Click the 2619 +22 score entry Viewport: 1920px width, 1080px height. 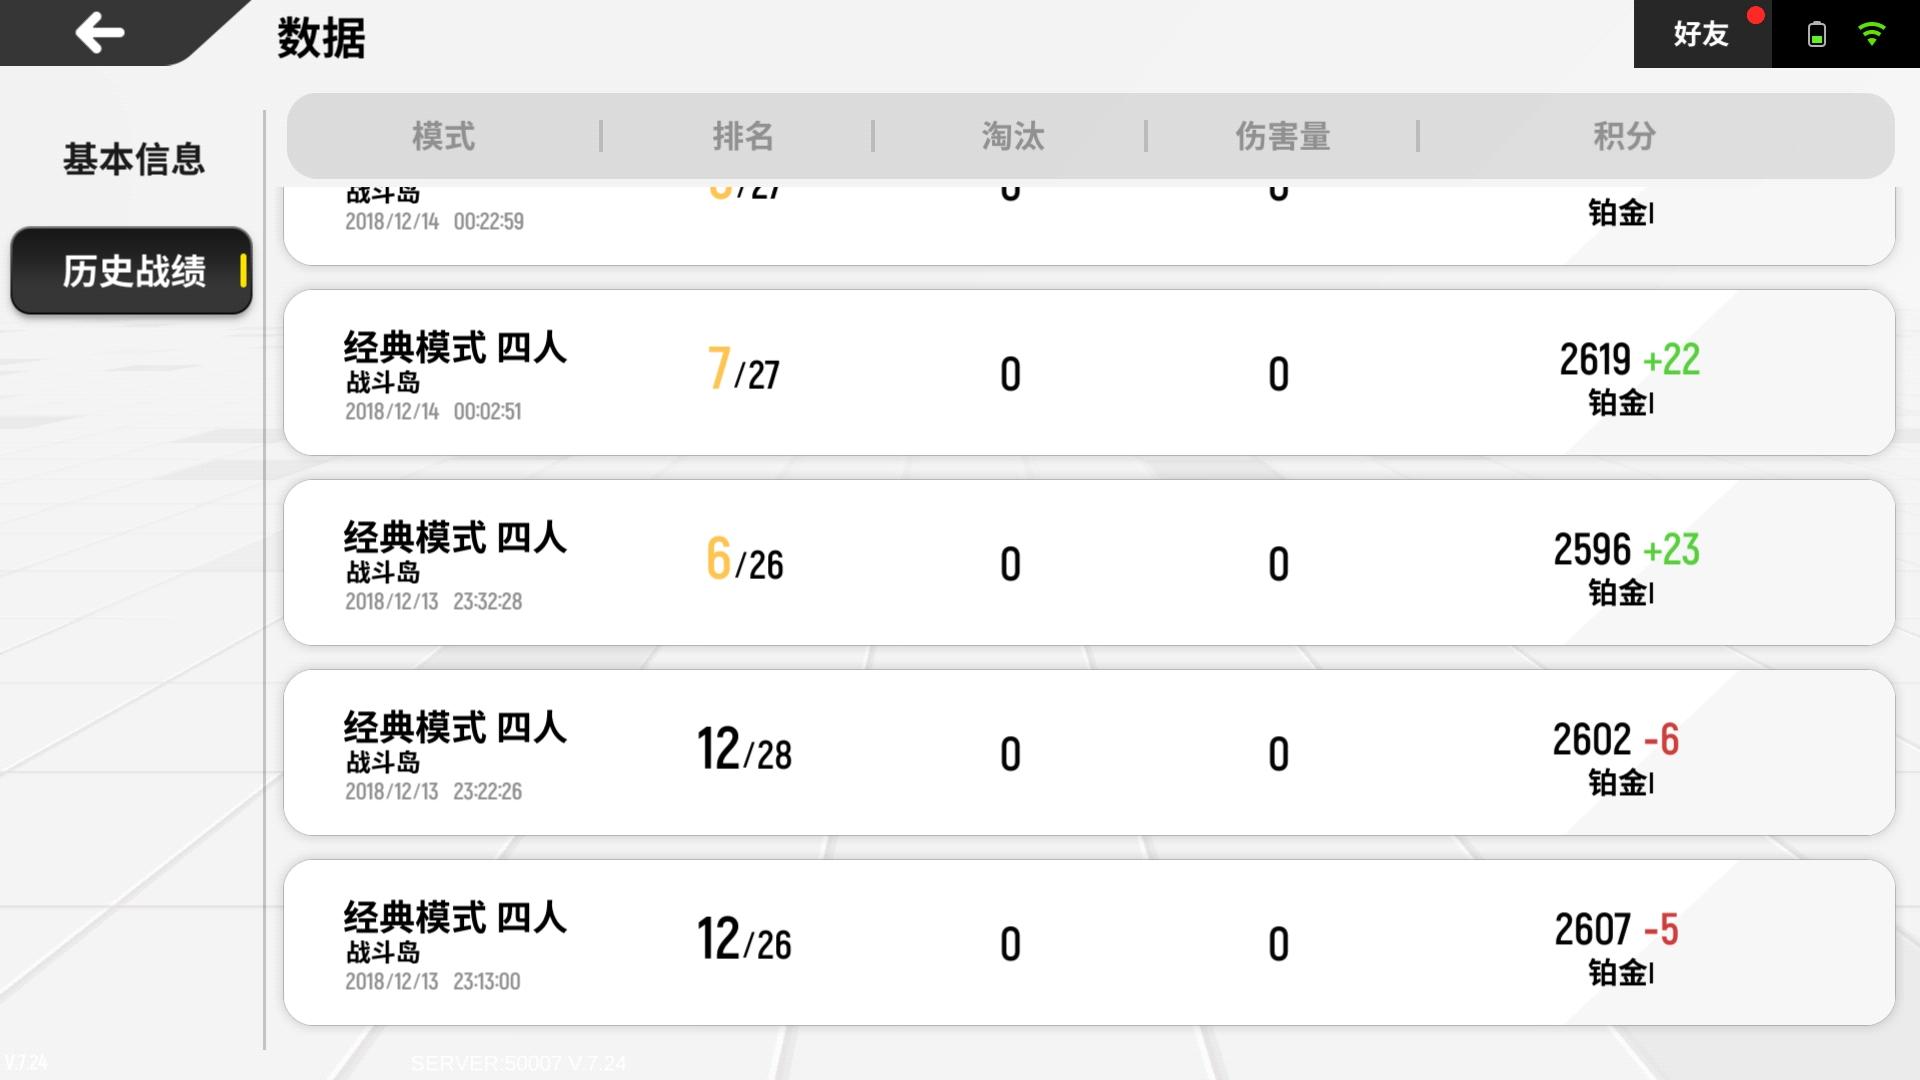(x=1629, y=360)
